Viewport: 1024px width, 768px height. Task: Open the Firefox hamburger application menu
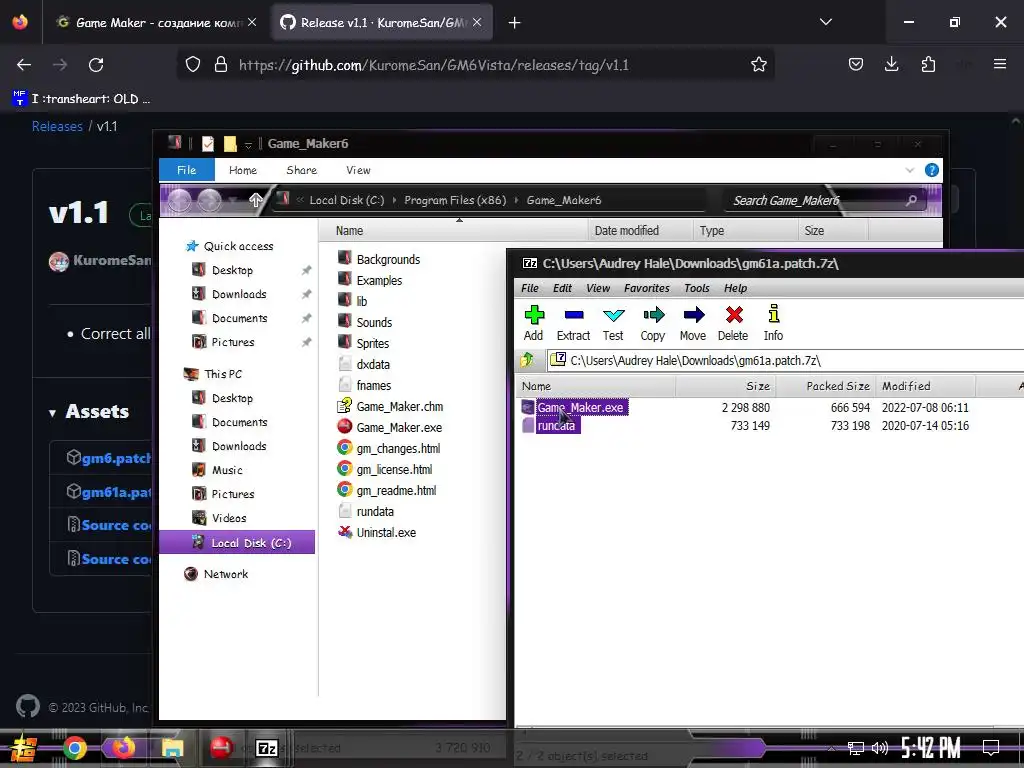(x=1000, y=65)
